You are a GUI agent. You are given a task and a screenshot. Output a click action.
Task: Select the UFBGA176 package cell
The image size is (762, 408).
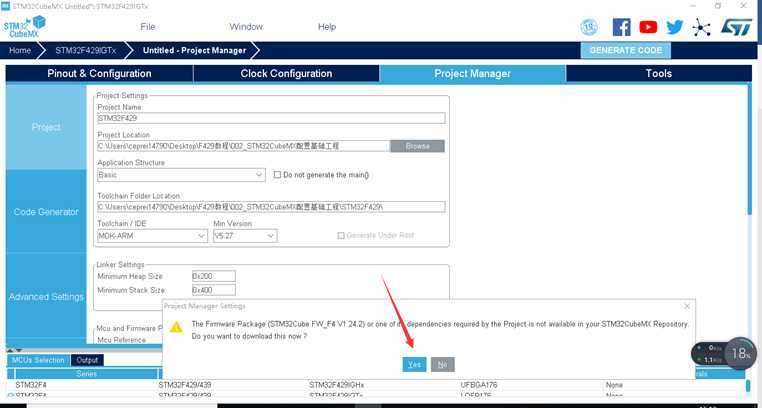coord(479,385)
